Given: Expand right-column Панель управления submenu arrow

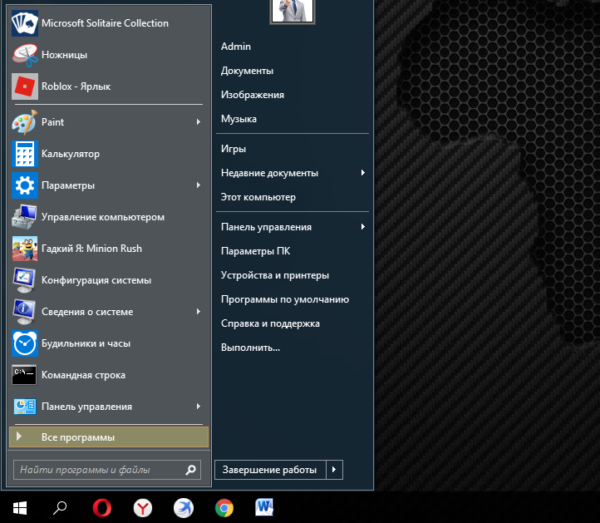Looking at the screenshot, I should [363, 227].
